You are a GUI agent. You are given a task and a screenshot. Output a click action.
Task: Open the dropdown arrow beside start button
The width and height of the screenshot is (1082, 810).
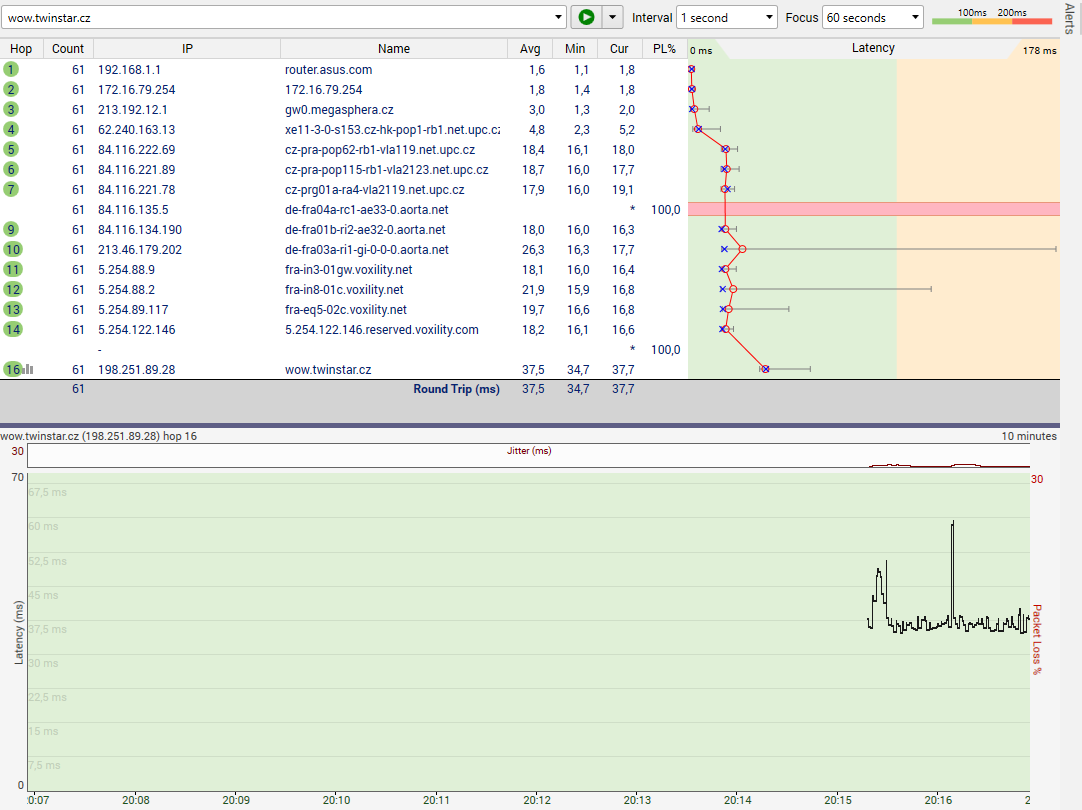tap(613, 17)
